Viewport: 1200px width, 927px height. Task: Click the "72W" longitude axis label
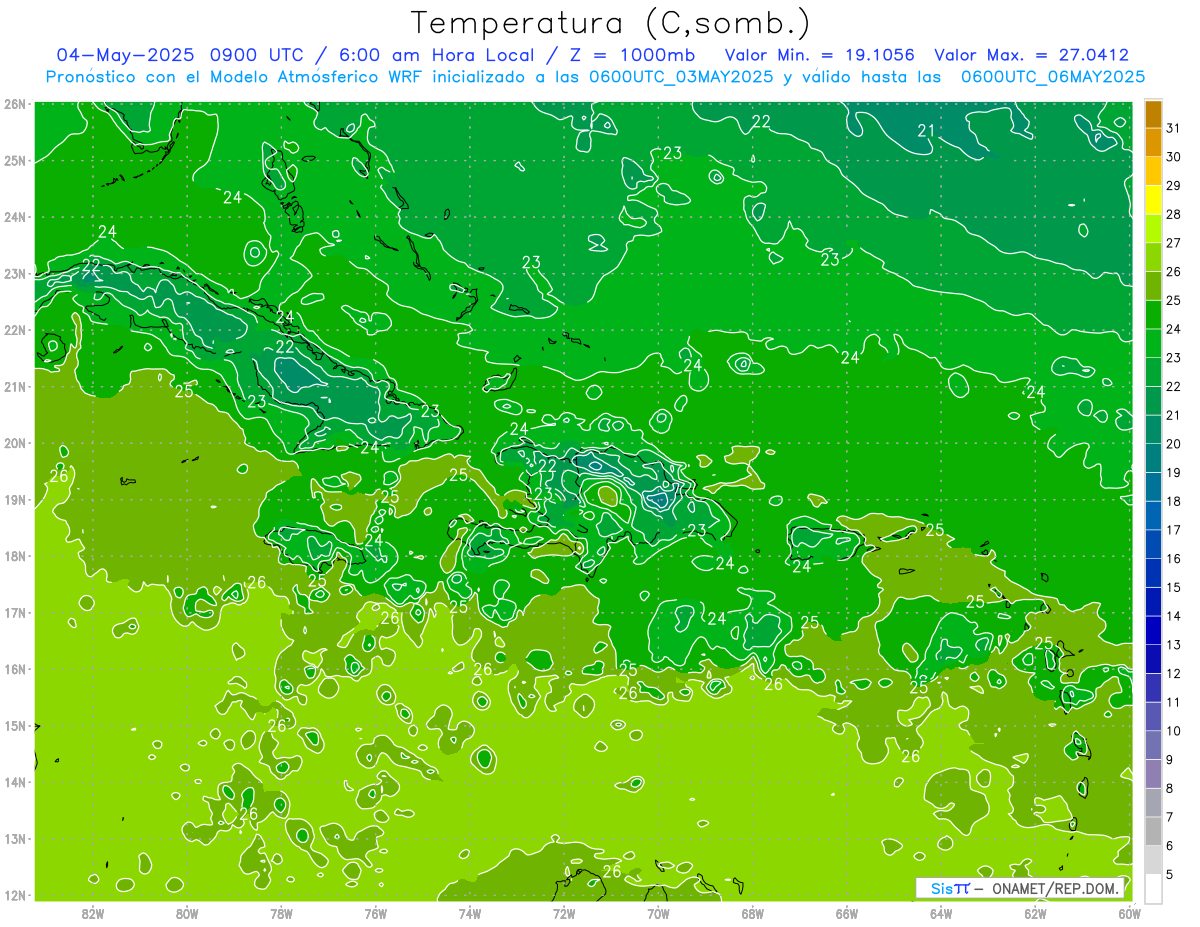click(564, 914)
